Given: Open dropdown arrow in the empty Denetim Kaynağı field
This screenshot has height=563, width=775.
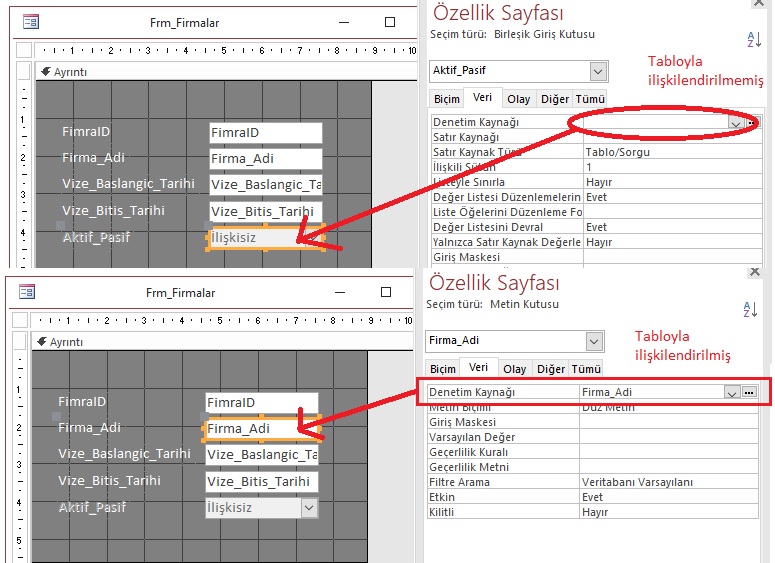Looking at the screenshot, I should pos(737,122).
